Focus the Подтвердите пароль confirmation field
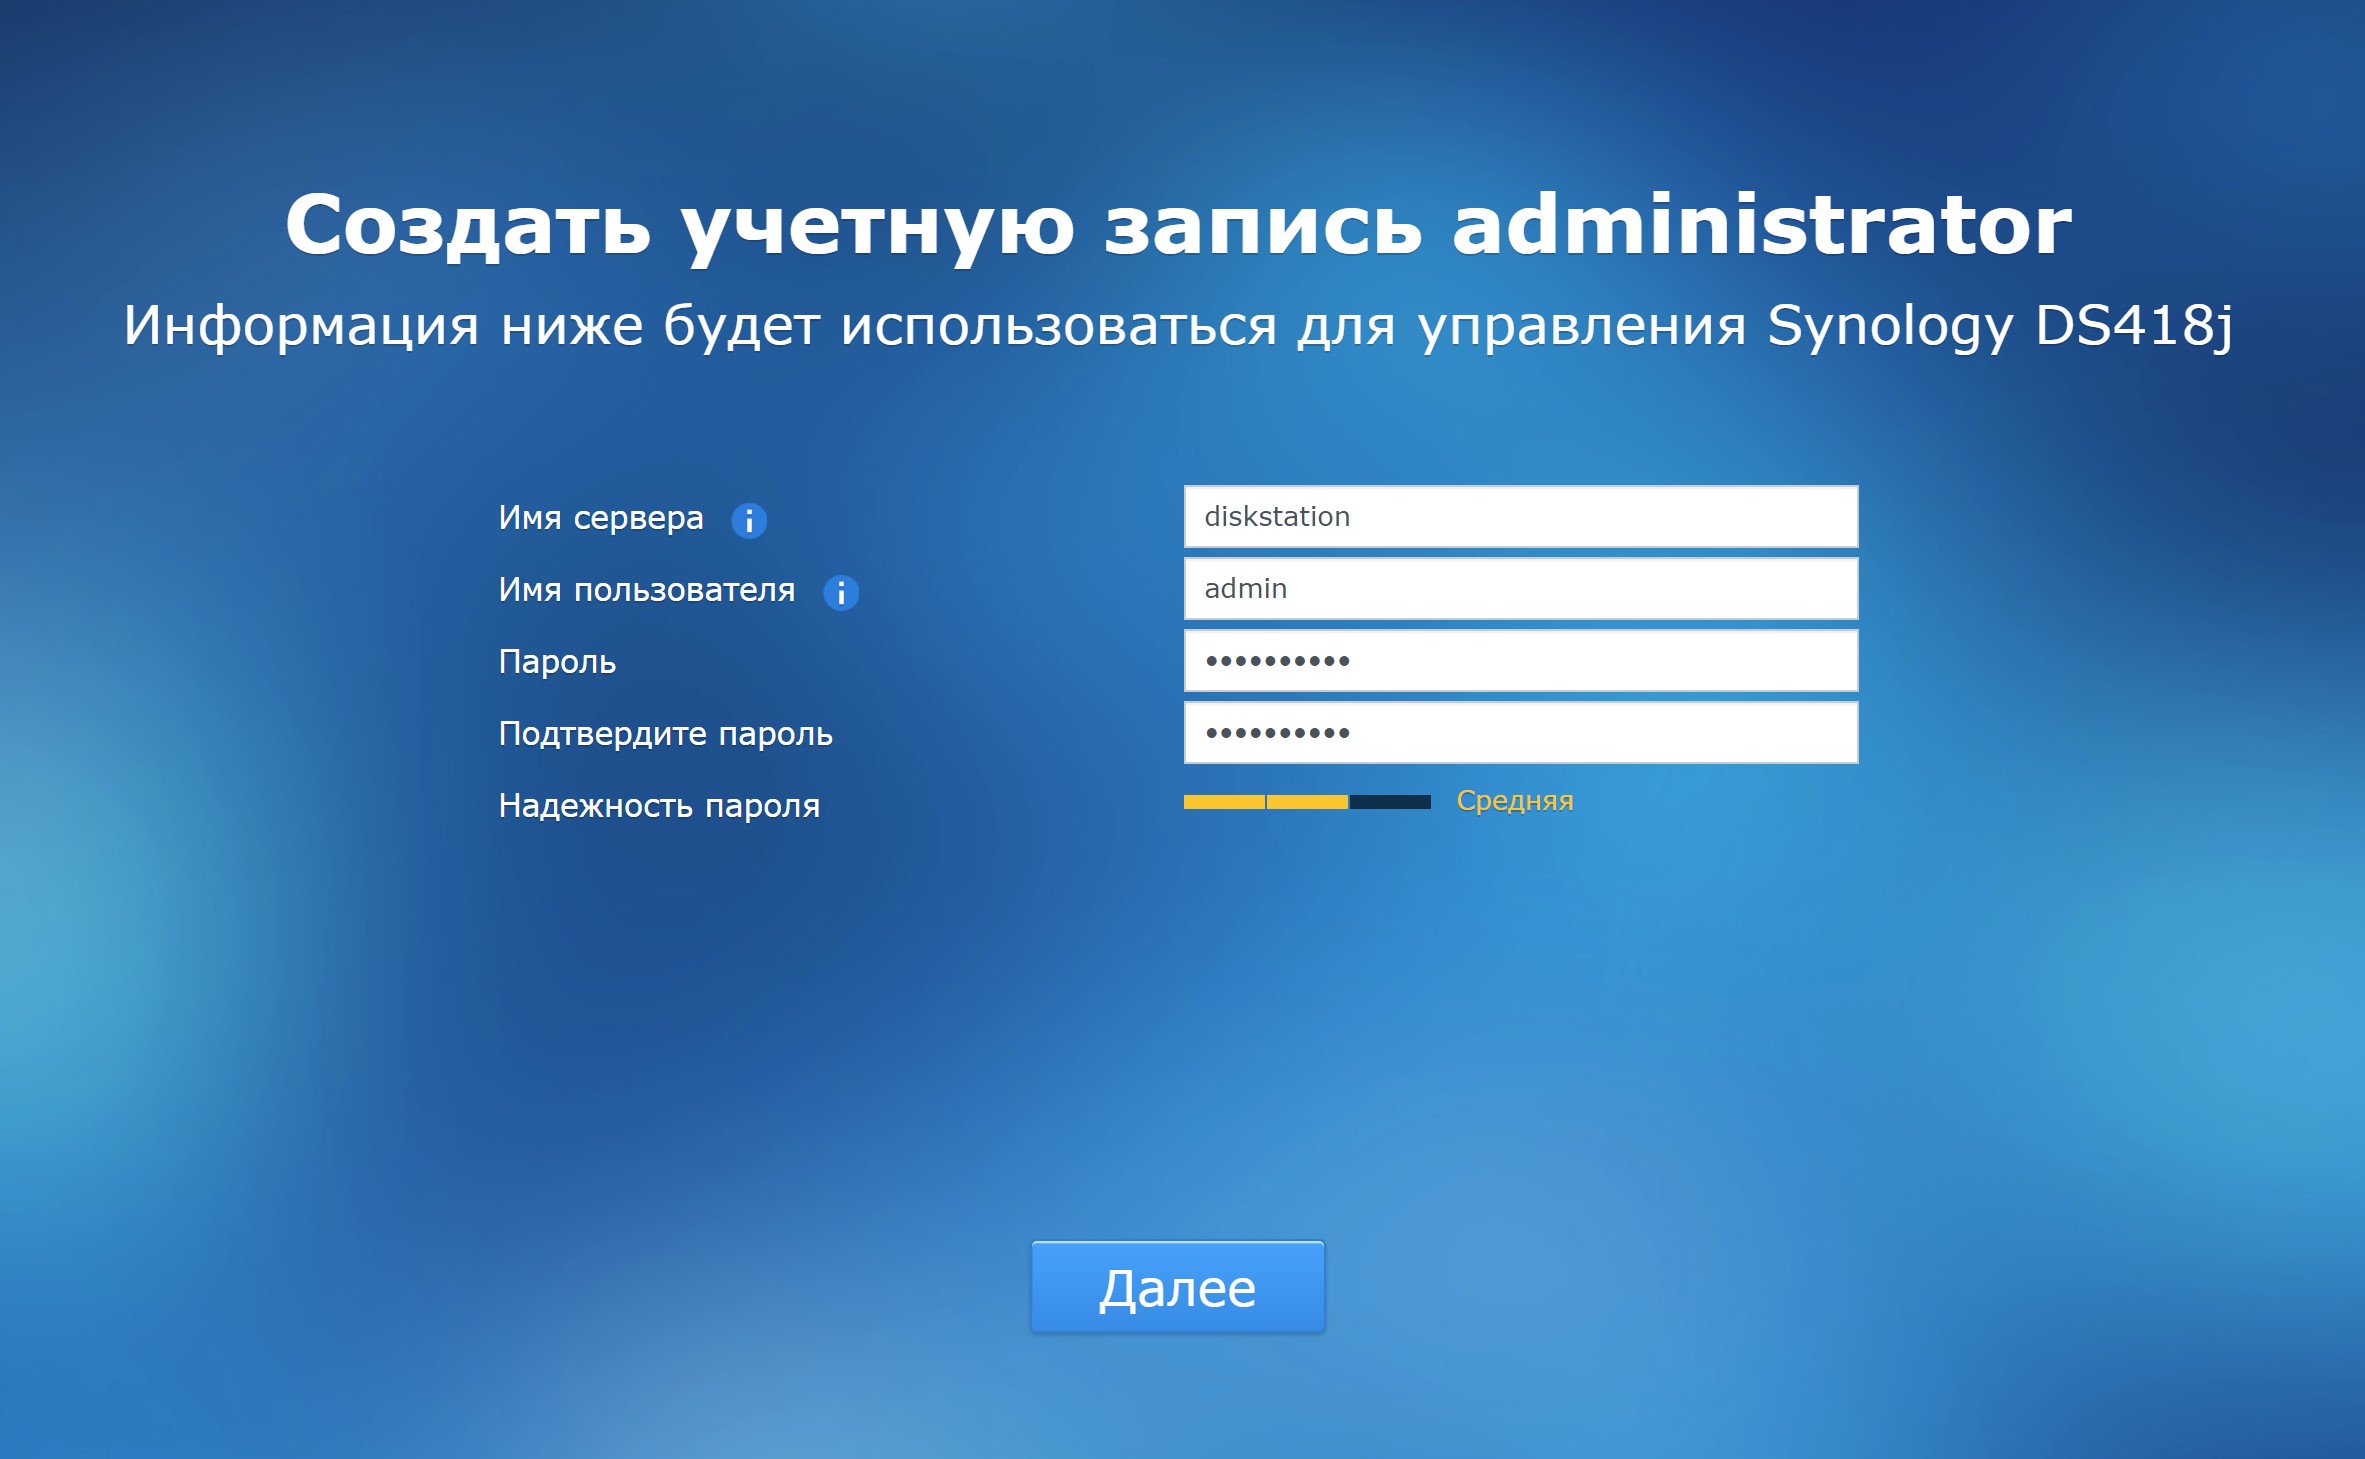 (1521, 733)
